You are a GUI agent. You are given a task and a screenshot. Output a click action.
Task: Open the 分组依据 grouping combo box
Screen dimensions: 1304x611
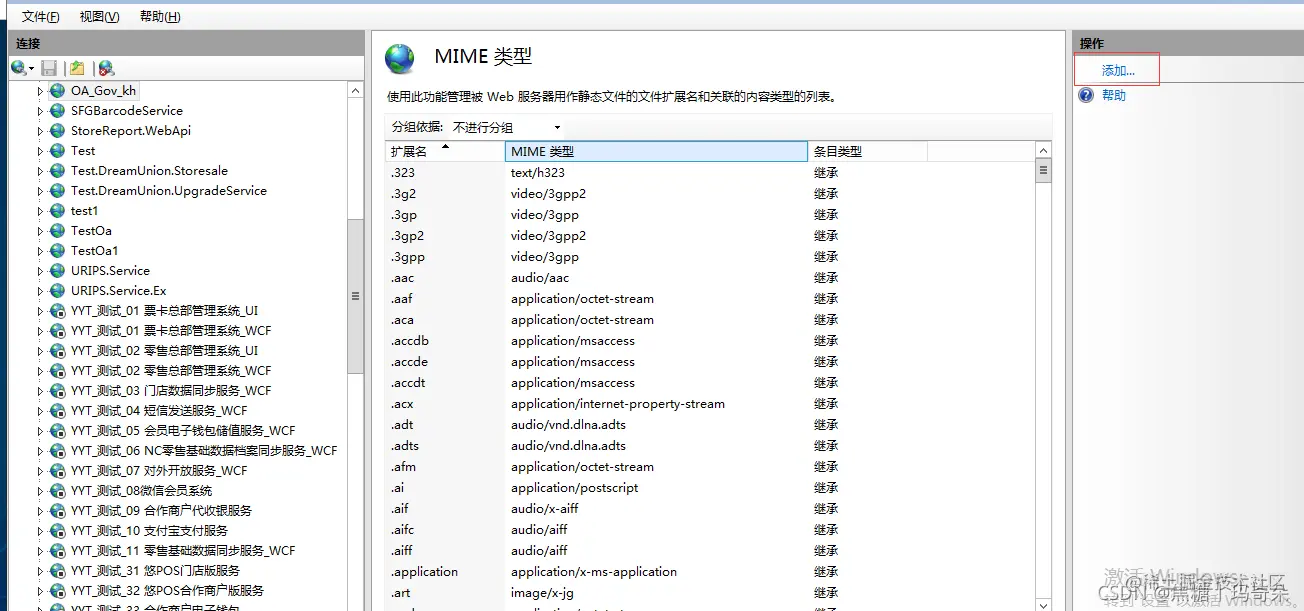click(x=506, y=127)
